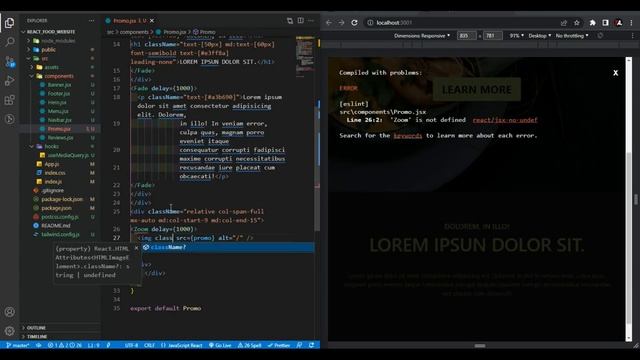Click the viewport height input field
Image resolution: width=640 pixels, height=360 pixels.
point(493,36)
